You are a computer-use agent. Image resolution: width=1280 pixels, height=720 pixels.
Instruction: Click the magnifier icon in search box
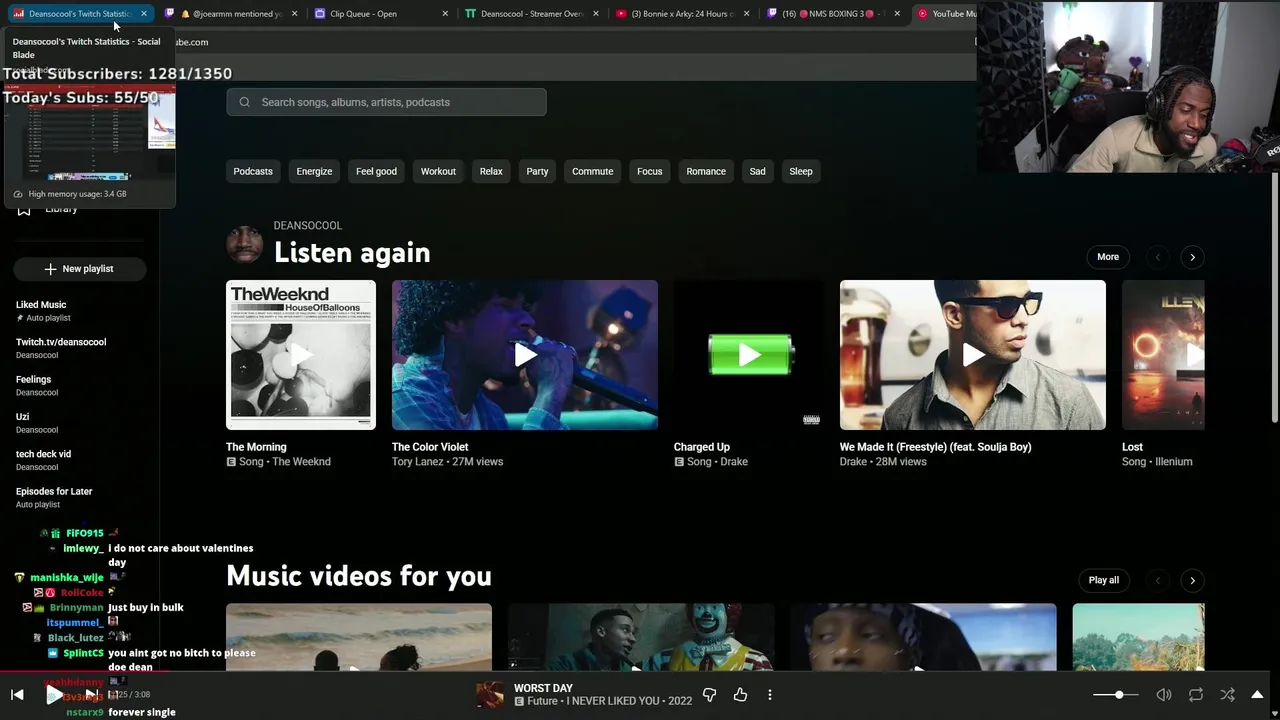[244, 102]
